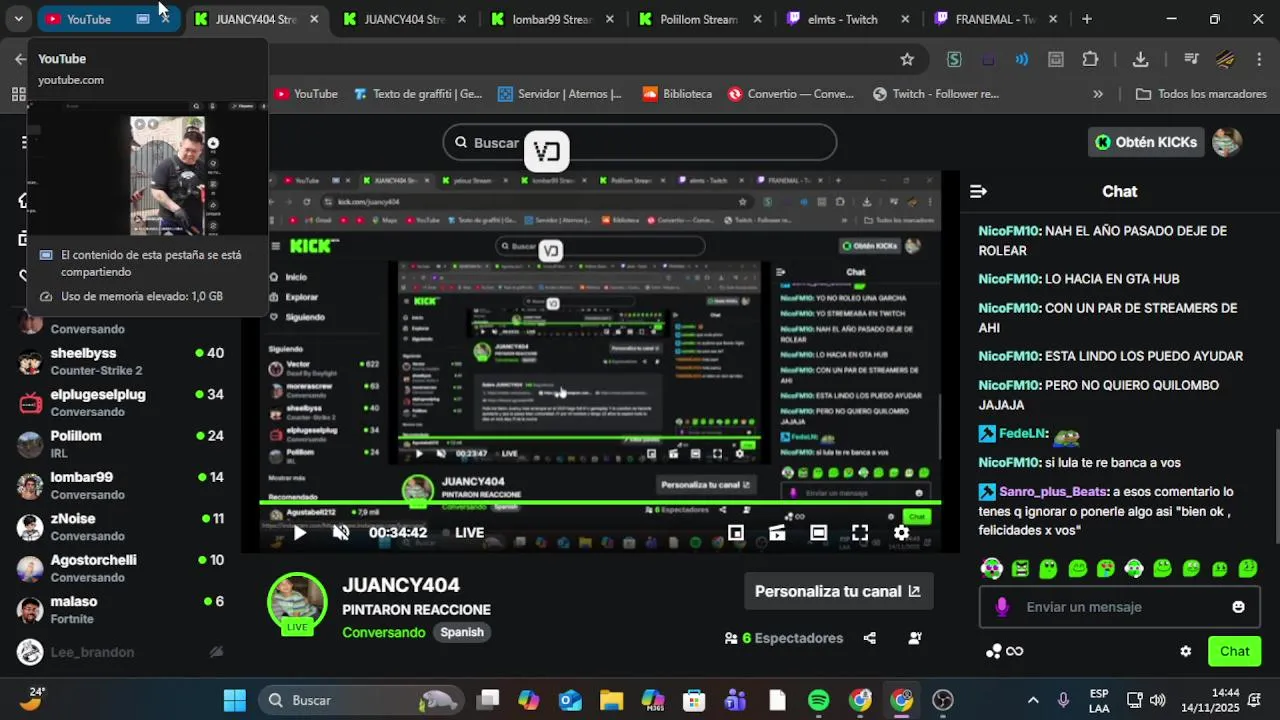Click Obtén KICKs button
Viewport: 1280px width, 720px height.
coord(1146,142)
